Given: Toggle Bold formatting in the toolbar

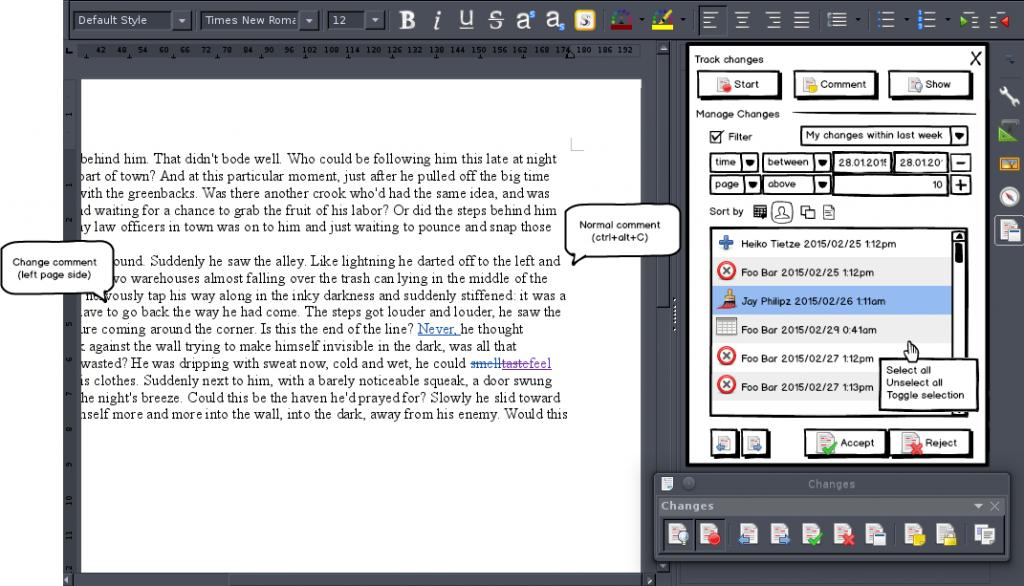Looking at the screenshot, I should point(407,19).
